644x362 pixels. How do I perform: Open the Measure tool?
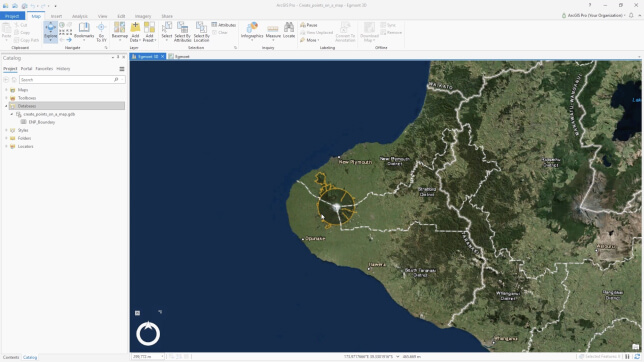coord(273,32)
